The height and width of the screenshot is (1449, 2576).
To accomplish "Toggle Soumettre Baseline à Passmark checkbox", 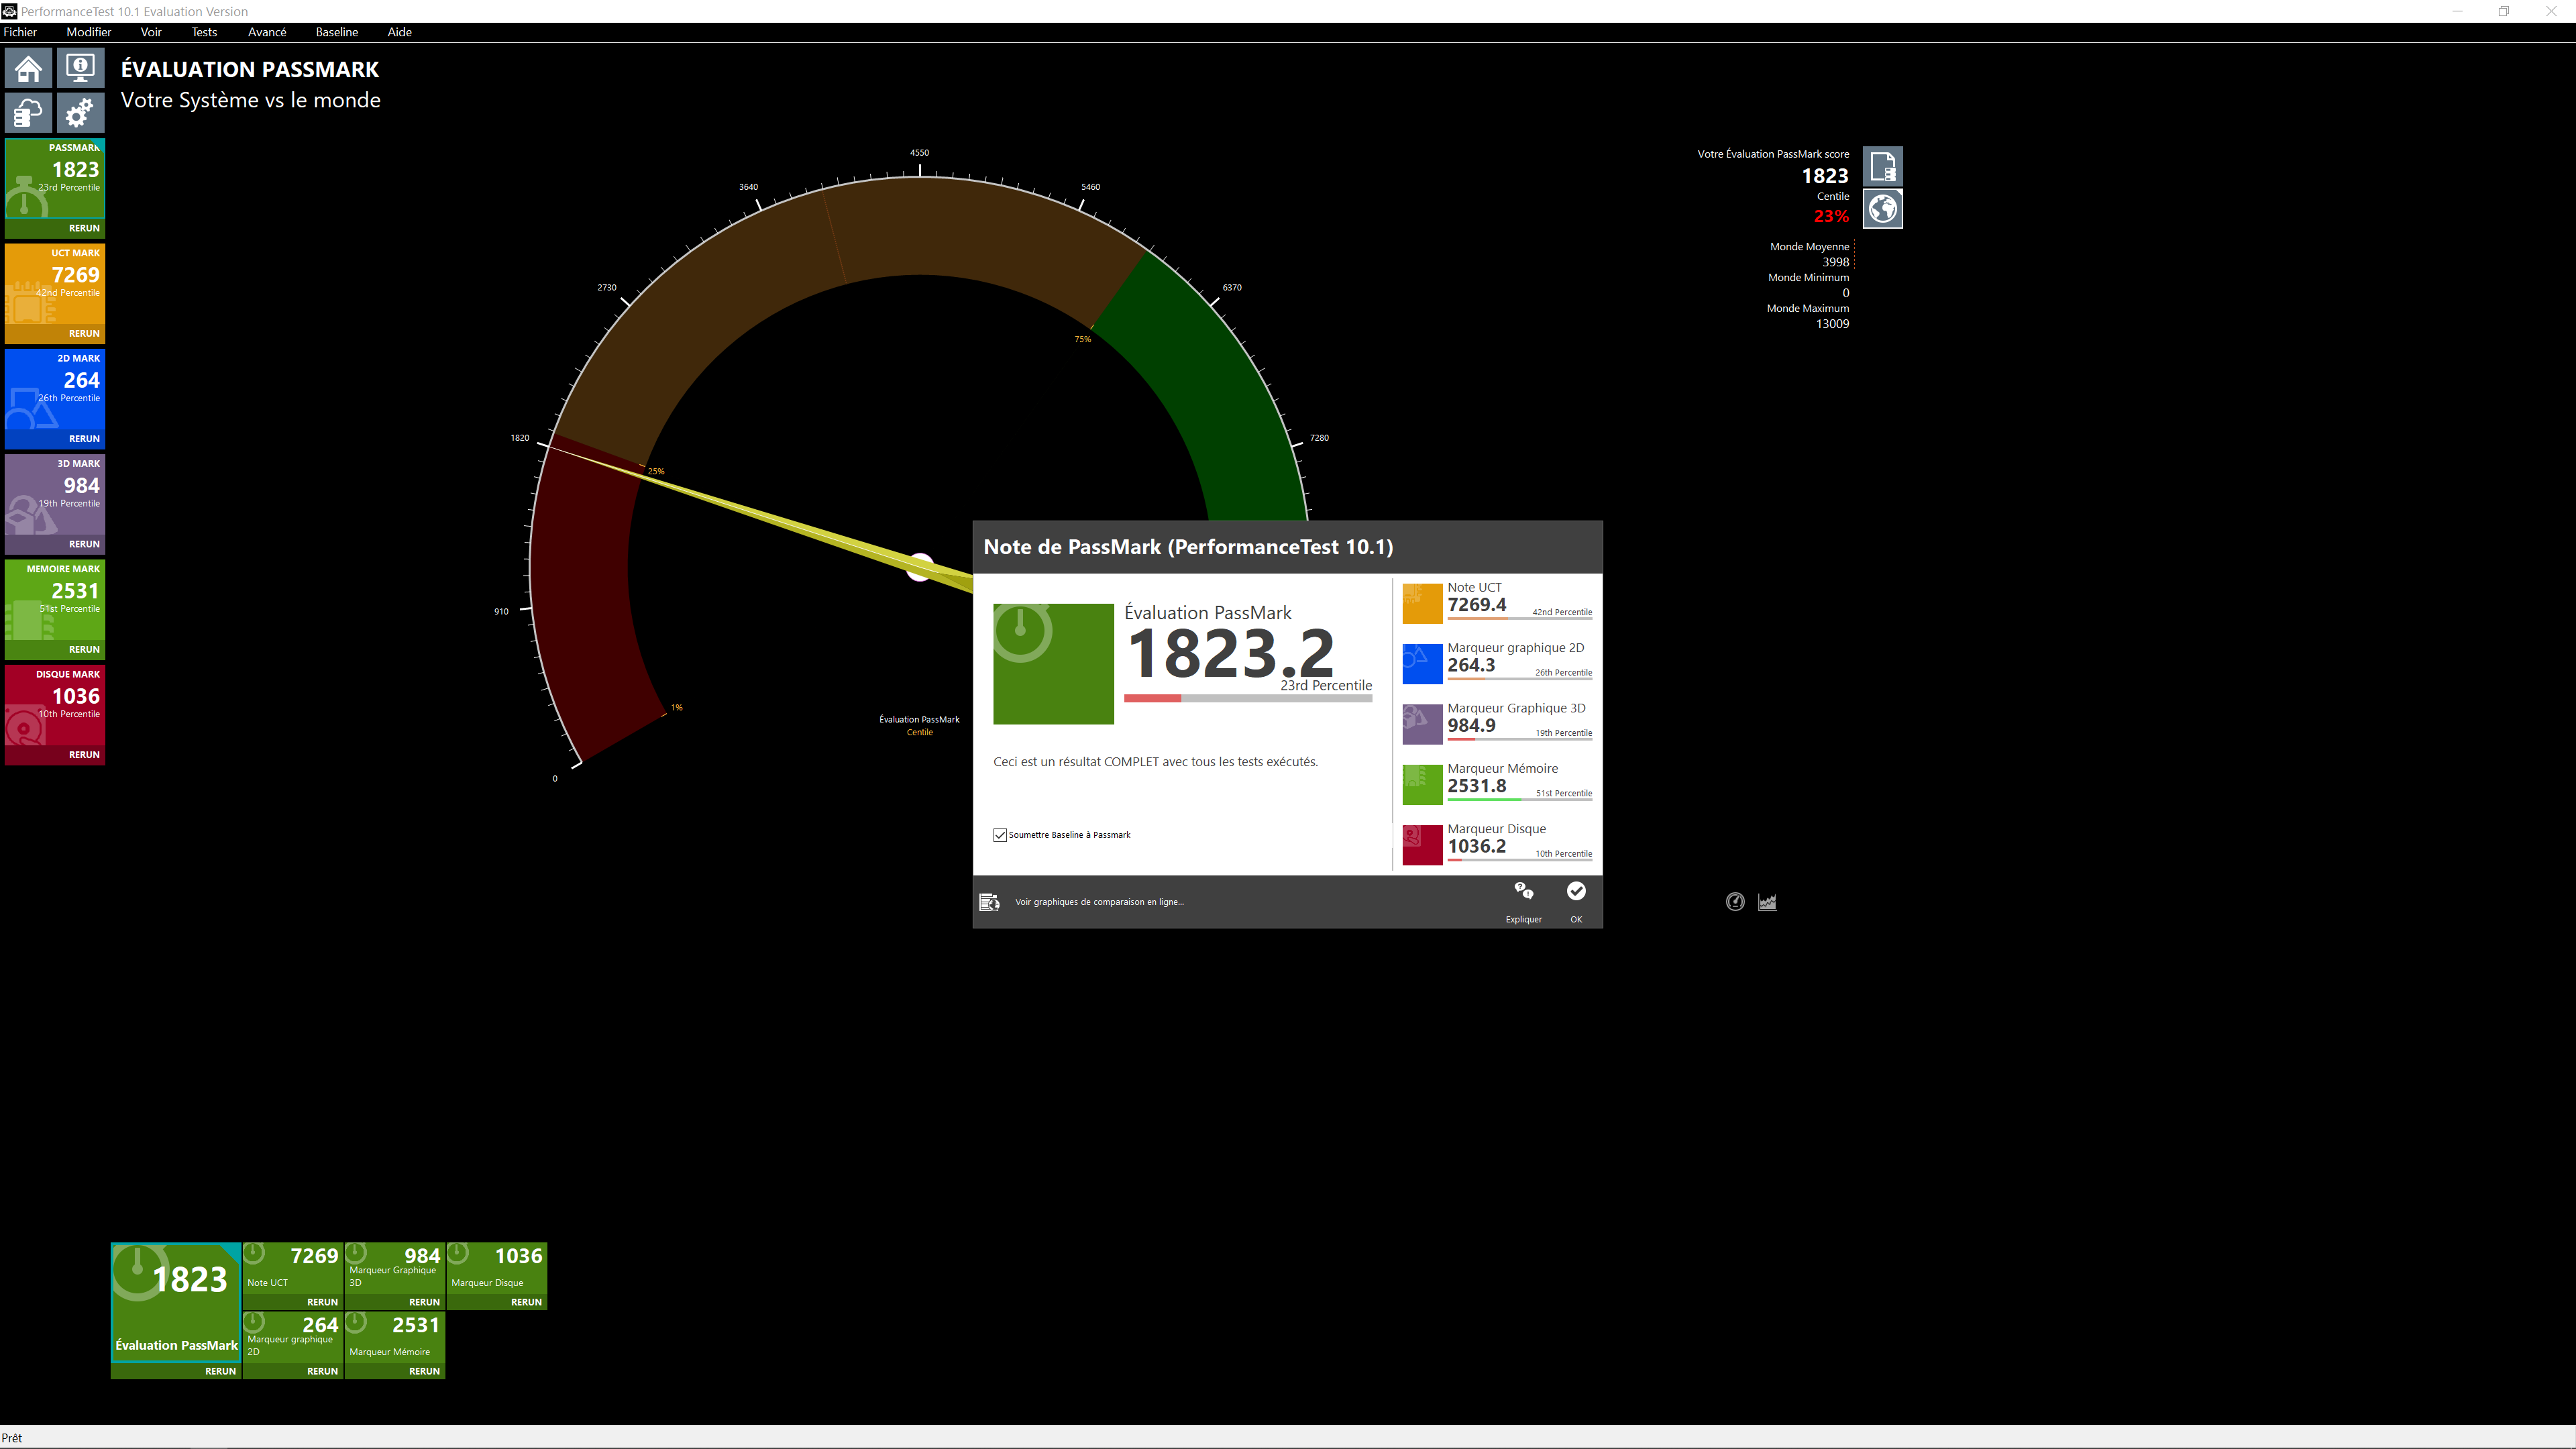I will pyautogui.click(x=1000, y=835).
